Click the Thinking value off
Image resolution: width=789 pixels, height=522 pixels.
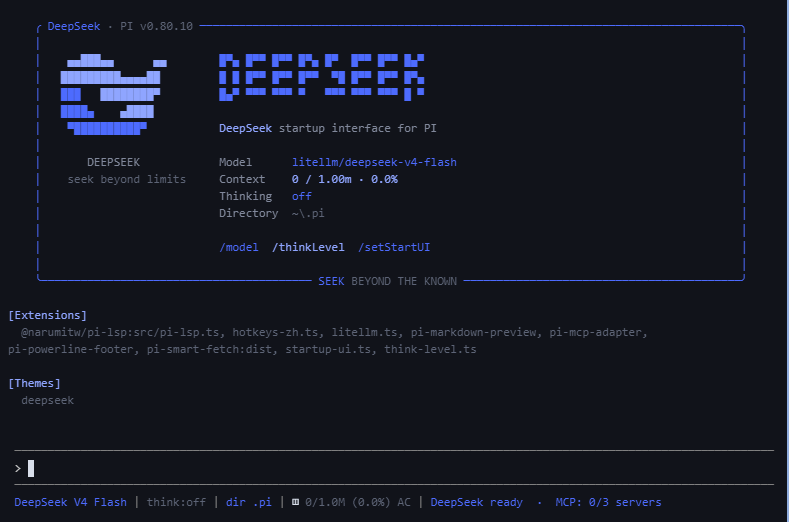click(301, 196)
